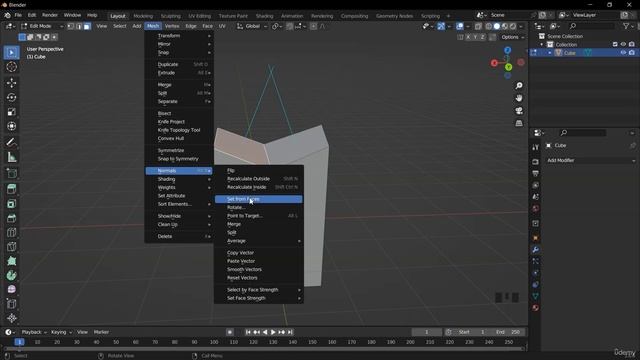Open timeline Marker menu

click(x=101, y=332)
